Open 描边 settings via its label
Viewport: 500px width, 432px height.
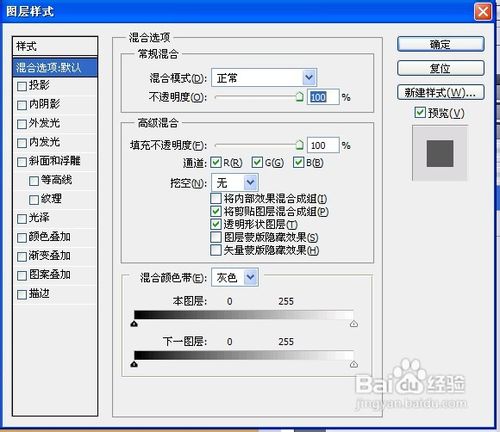tap(39, 294)
